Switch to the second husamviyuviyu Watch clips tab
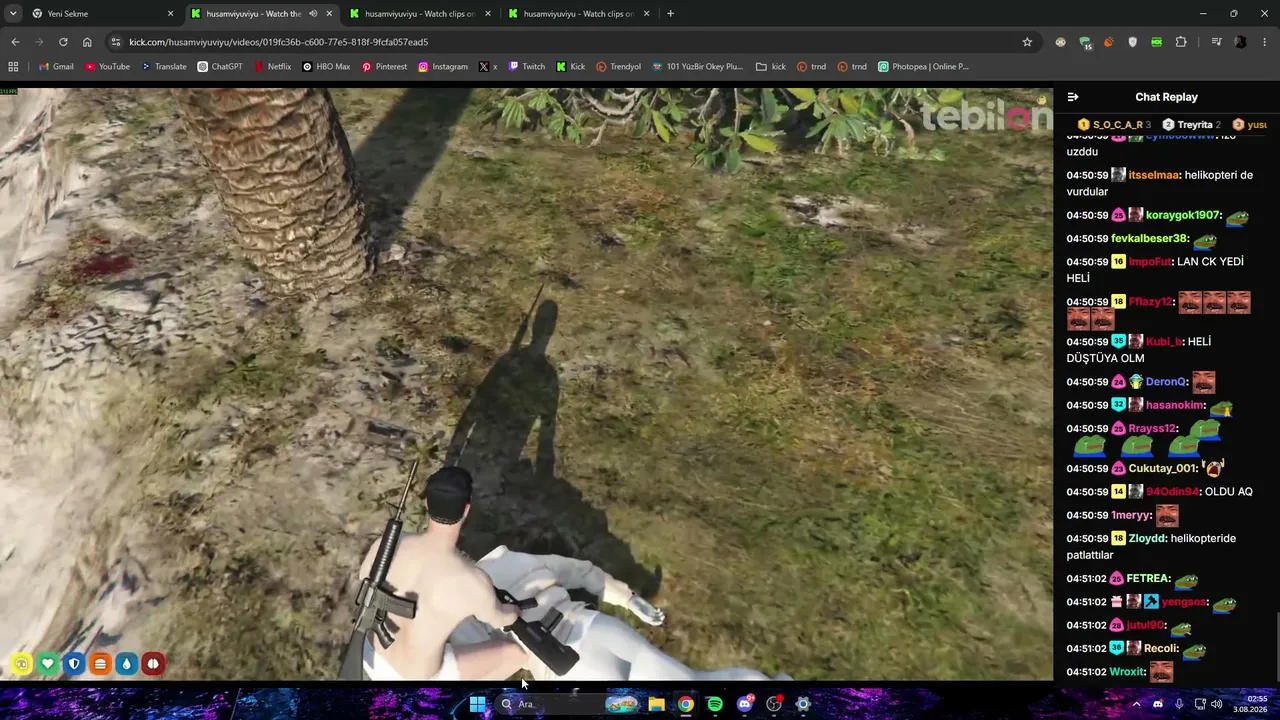Viewport: 1280px width, 720px height. pos(420,14)
